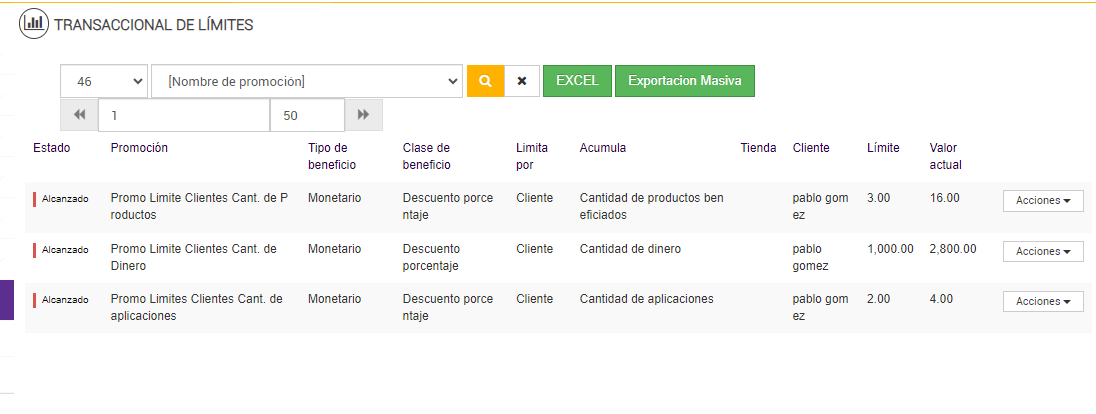Click the next page double-arrow button
The width and height of the screenshot is (1096, 414).
(363, 115)
